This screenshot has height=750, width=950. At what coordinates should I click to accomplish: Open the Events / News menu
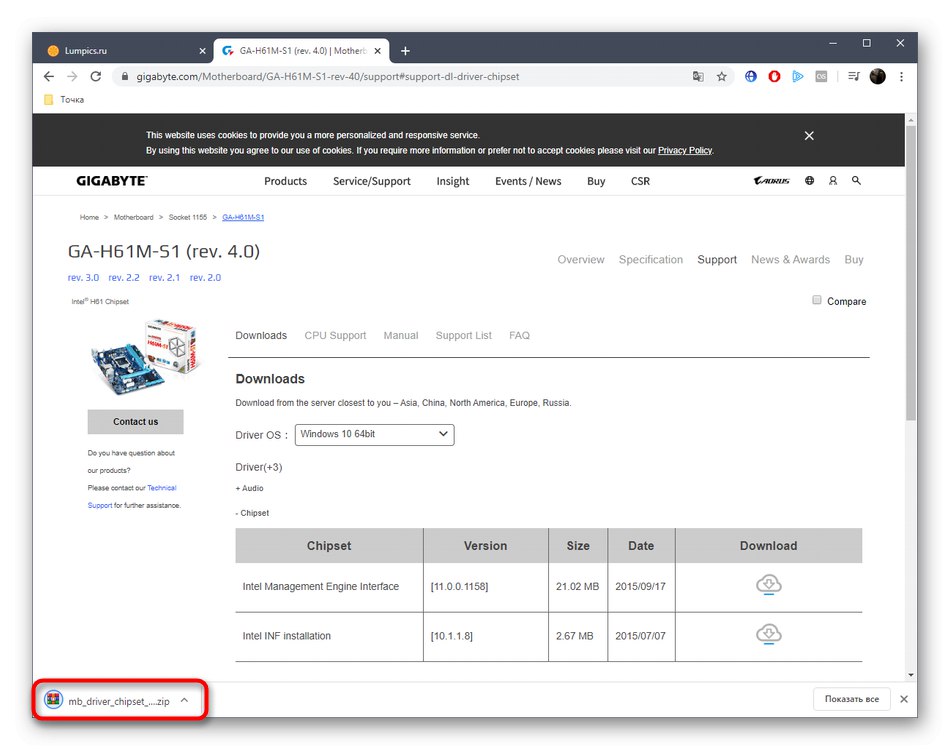[x=528, y=181]
